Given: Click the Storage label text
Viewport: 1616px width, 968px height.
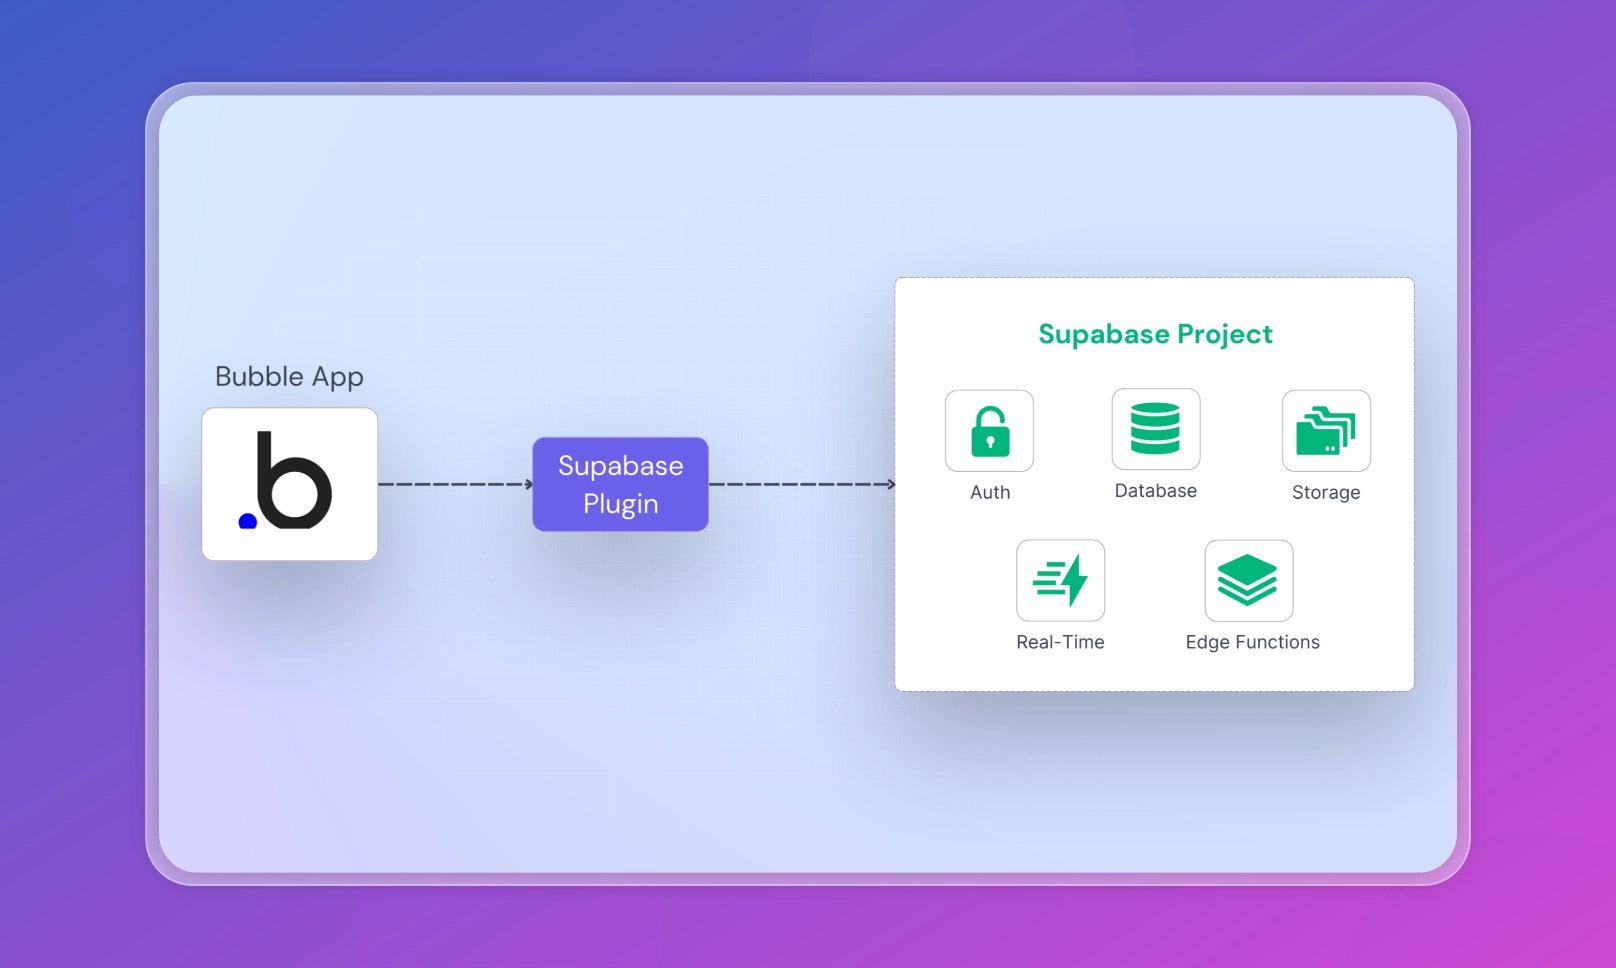Looking at the screenshot, I should coord(1326,492).
